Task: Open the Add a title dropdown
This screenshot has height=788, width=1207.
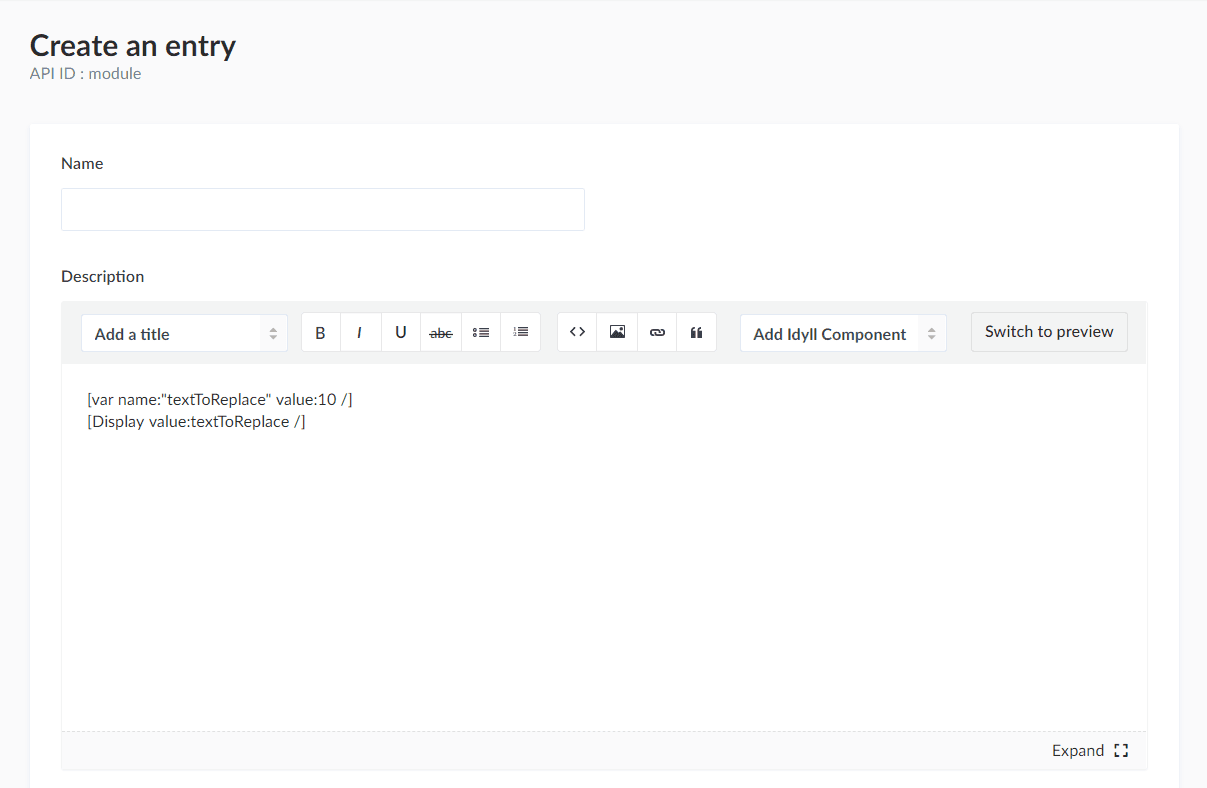Action: point(184,333)
